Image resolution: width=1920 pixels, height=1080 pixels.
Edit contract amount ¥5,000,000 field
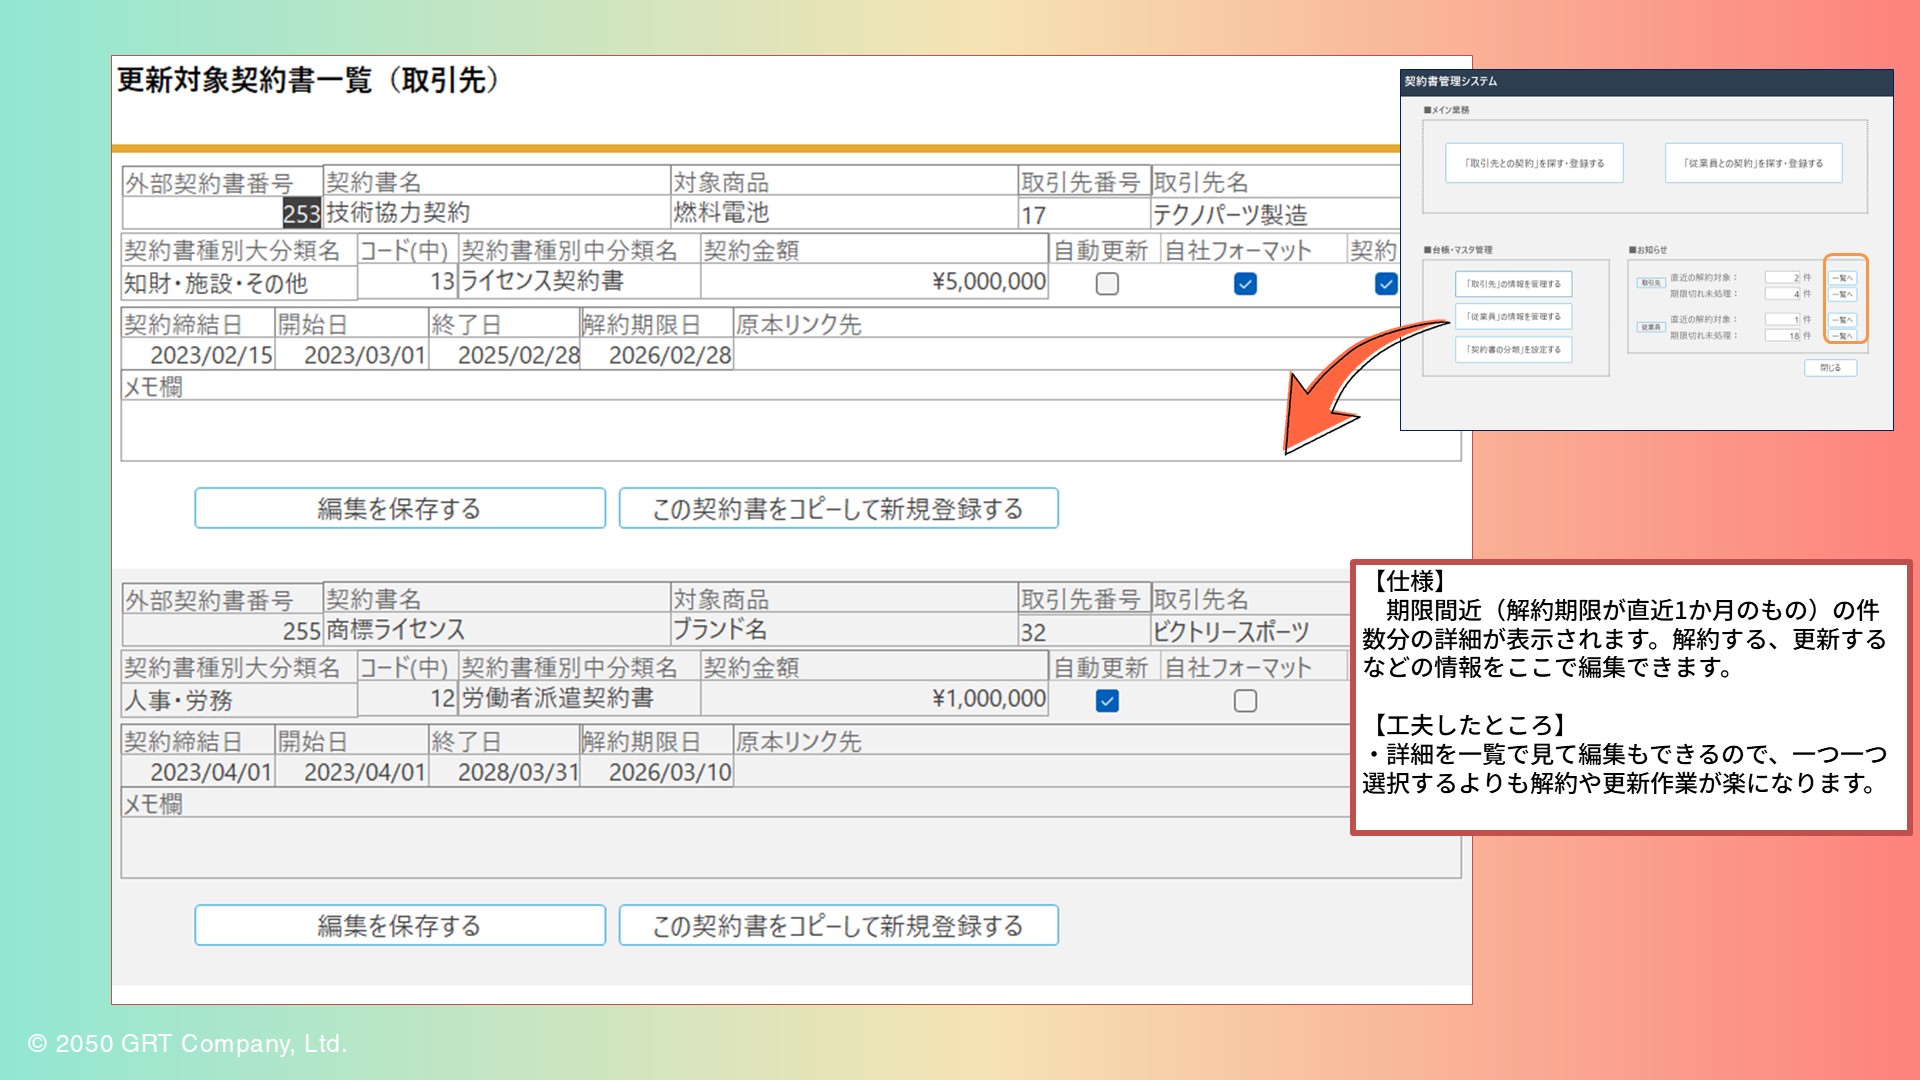pyautogui.click(x=874, y=282)
